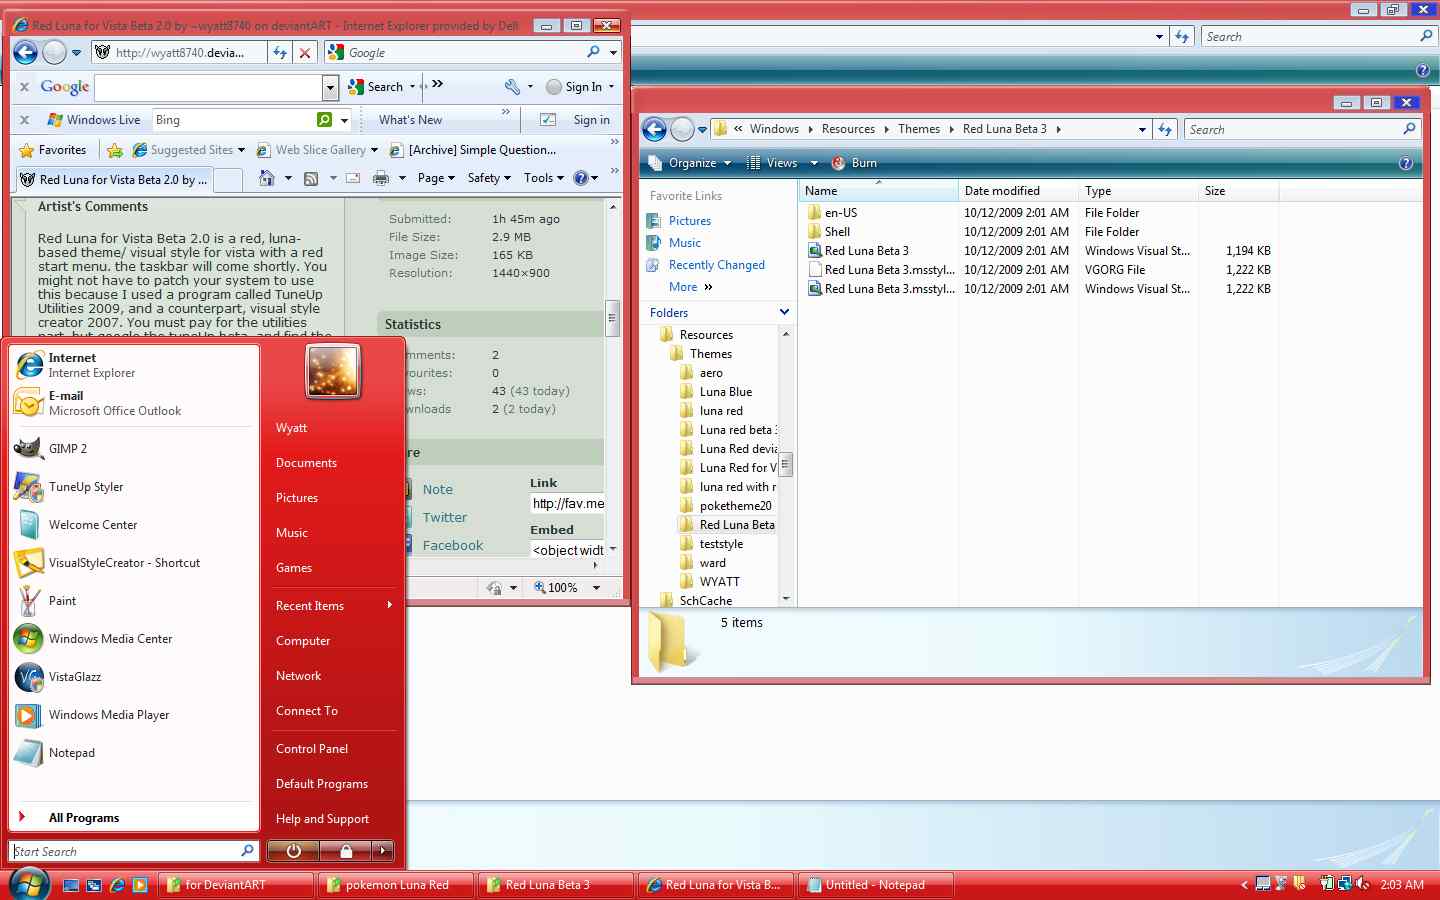Viewport: 1440px width, 900px height.
Task: Open the IE zoom level 100% dropdown
Action: [596, 588]
